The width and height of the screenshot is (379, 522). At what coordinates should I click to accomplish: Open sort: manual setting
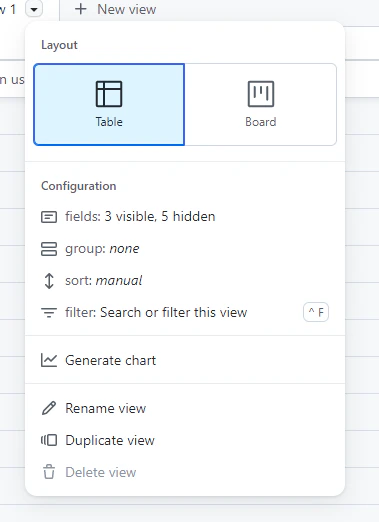click(185, 281)
